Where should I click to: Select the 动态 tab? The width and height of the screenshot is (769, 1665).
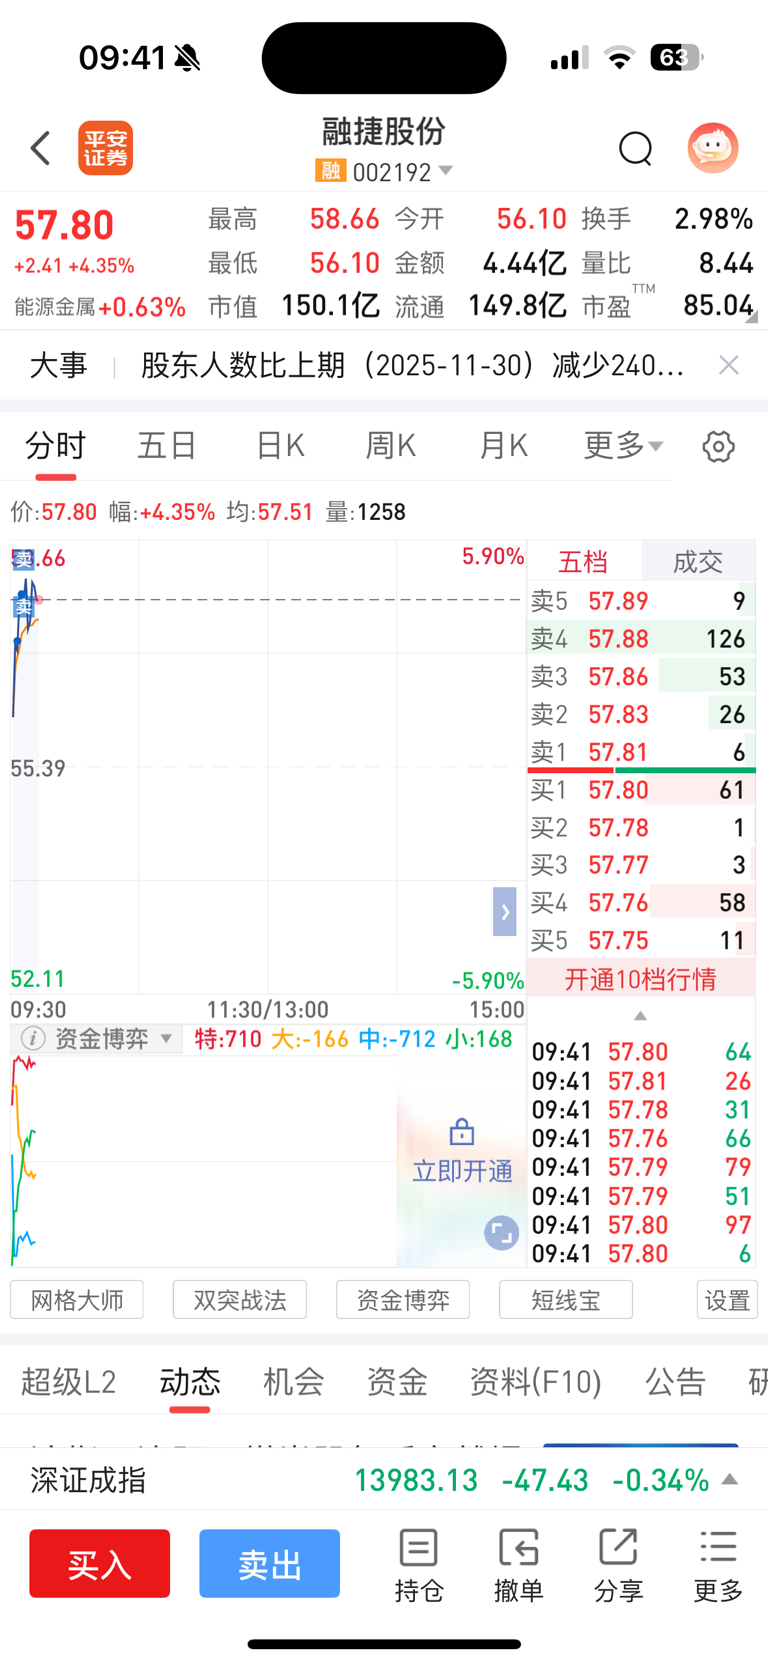pyautogui.click(x=190, y=1382)
